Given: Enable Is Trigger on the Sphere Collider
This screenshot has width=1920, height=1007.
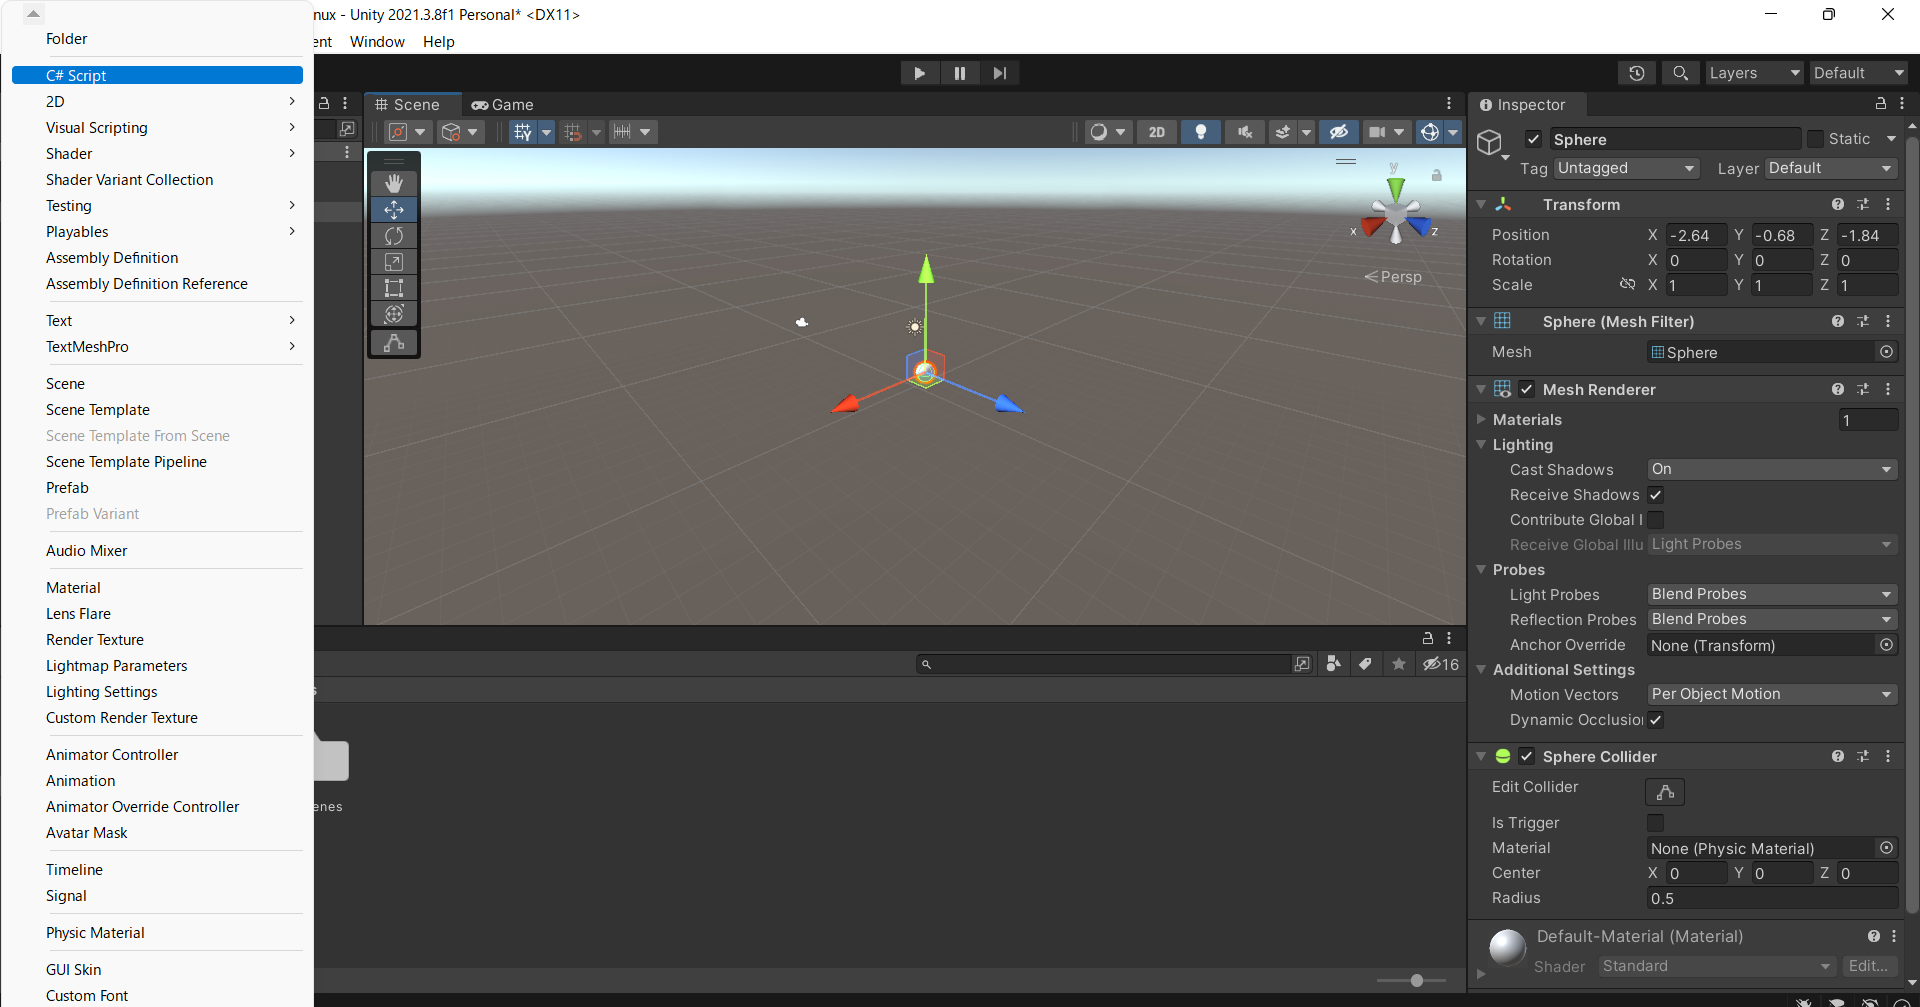Looking at the screenshot, I should pyautogui.click(x=1656, y=822).
